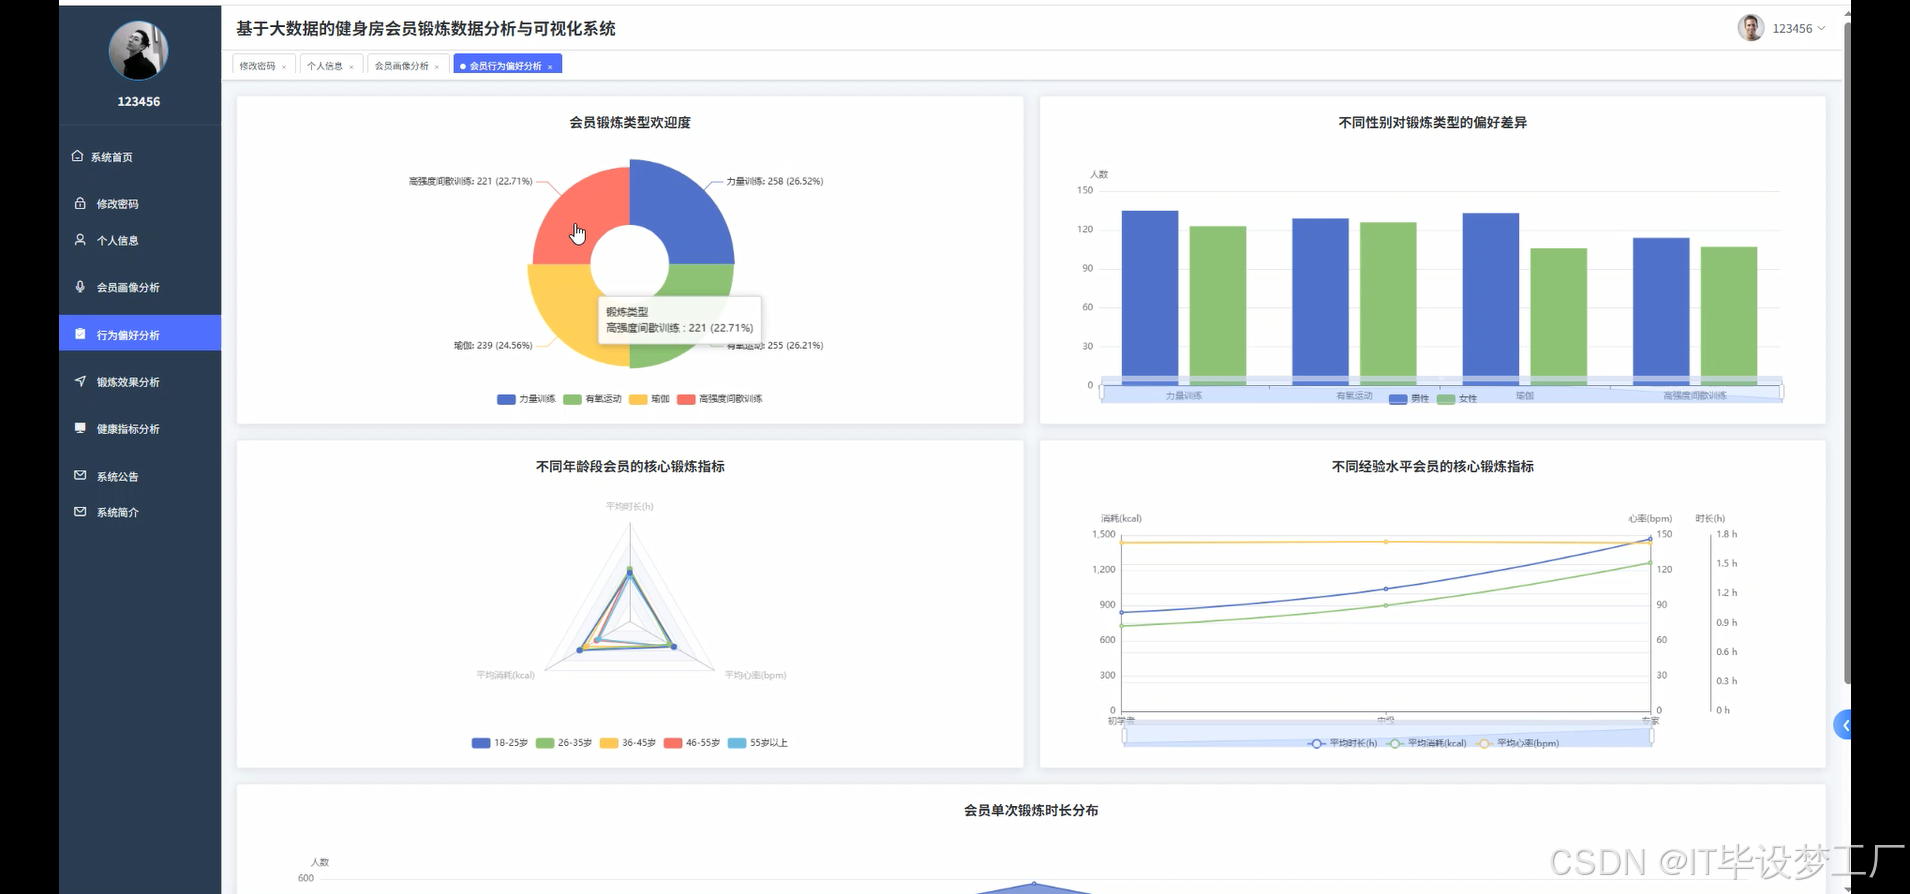
Task: Toggle the 55岁以上 radar legend
Action: [x=758, y=743]
